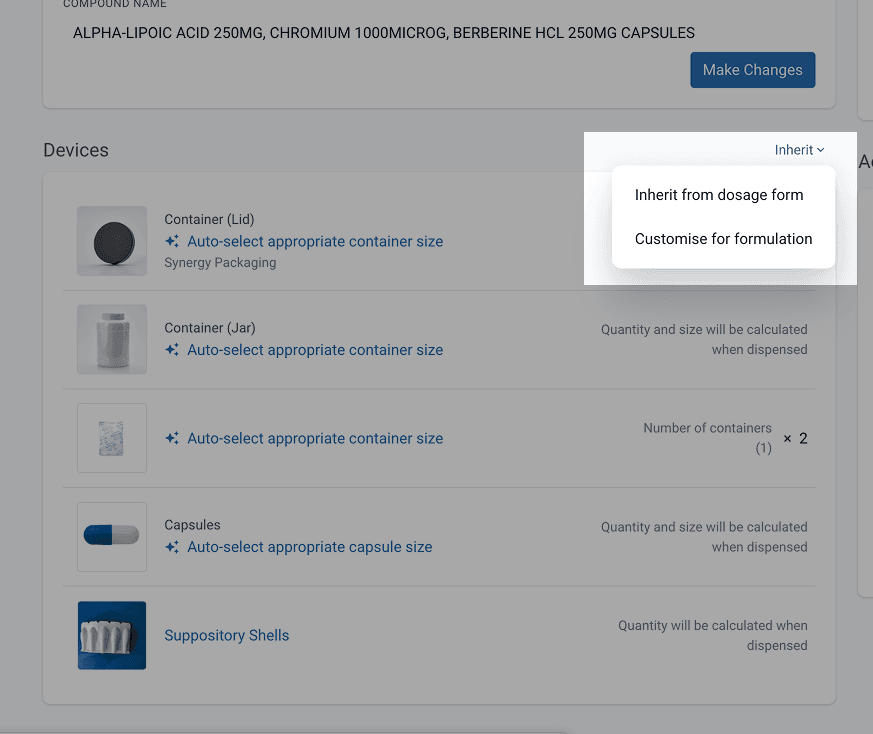Open the Container (Jar) thumbnail image
This screenshot has width=873, height=734.
coord(112,339)
